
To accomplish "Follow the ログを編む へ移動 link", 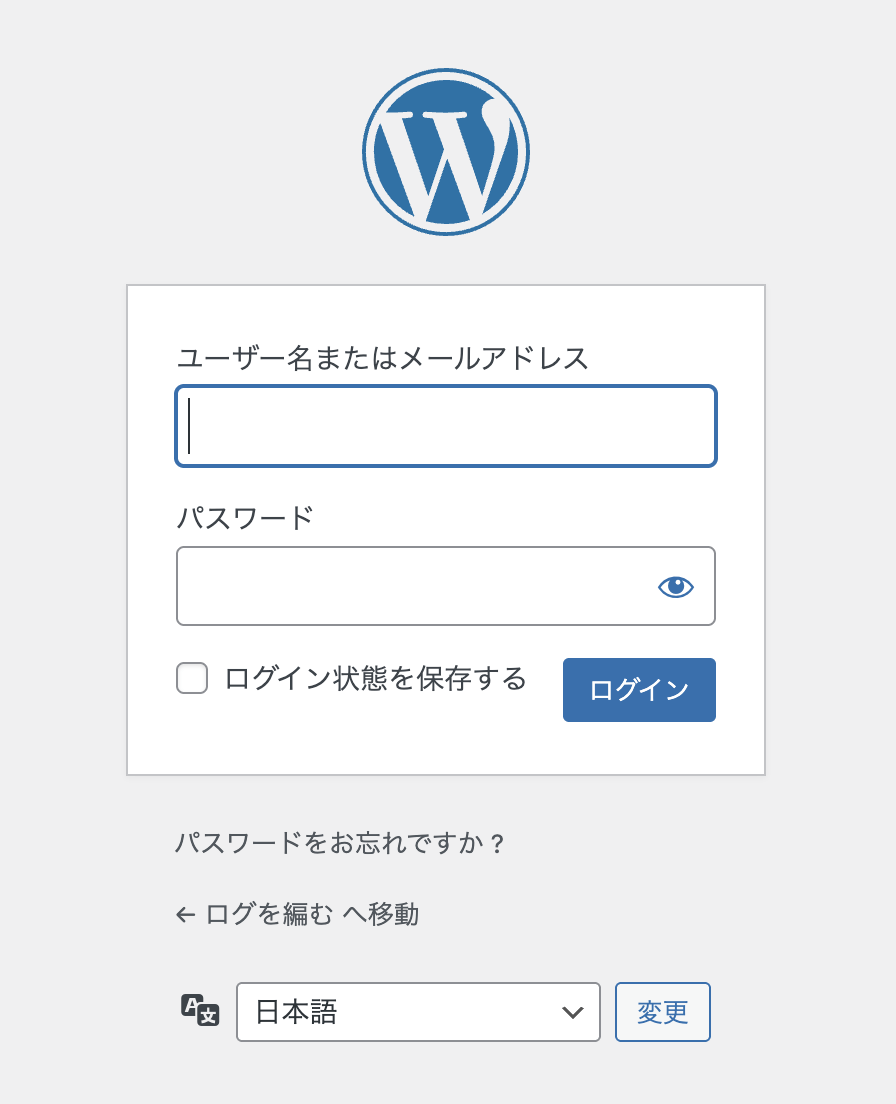I will (x=297, y=915).
